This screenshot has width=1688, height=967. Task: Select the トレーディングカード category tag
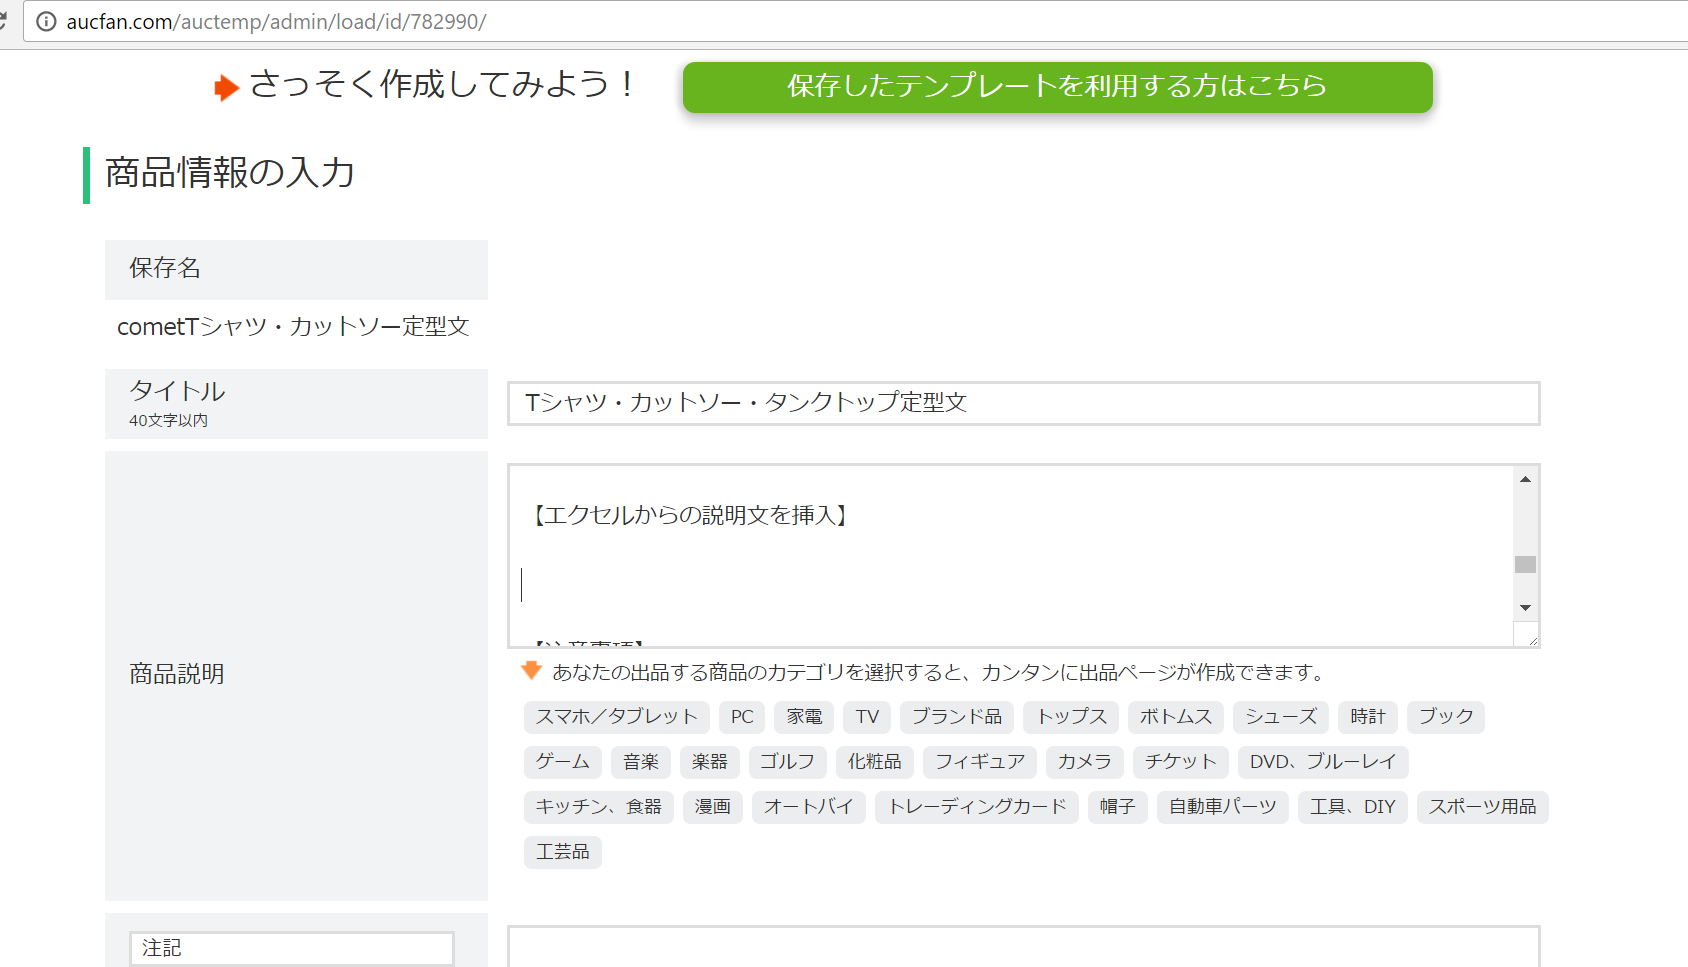[x=977, y=807]
